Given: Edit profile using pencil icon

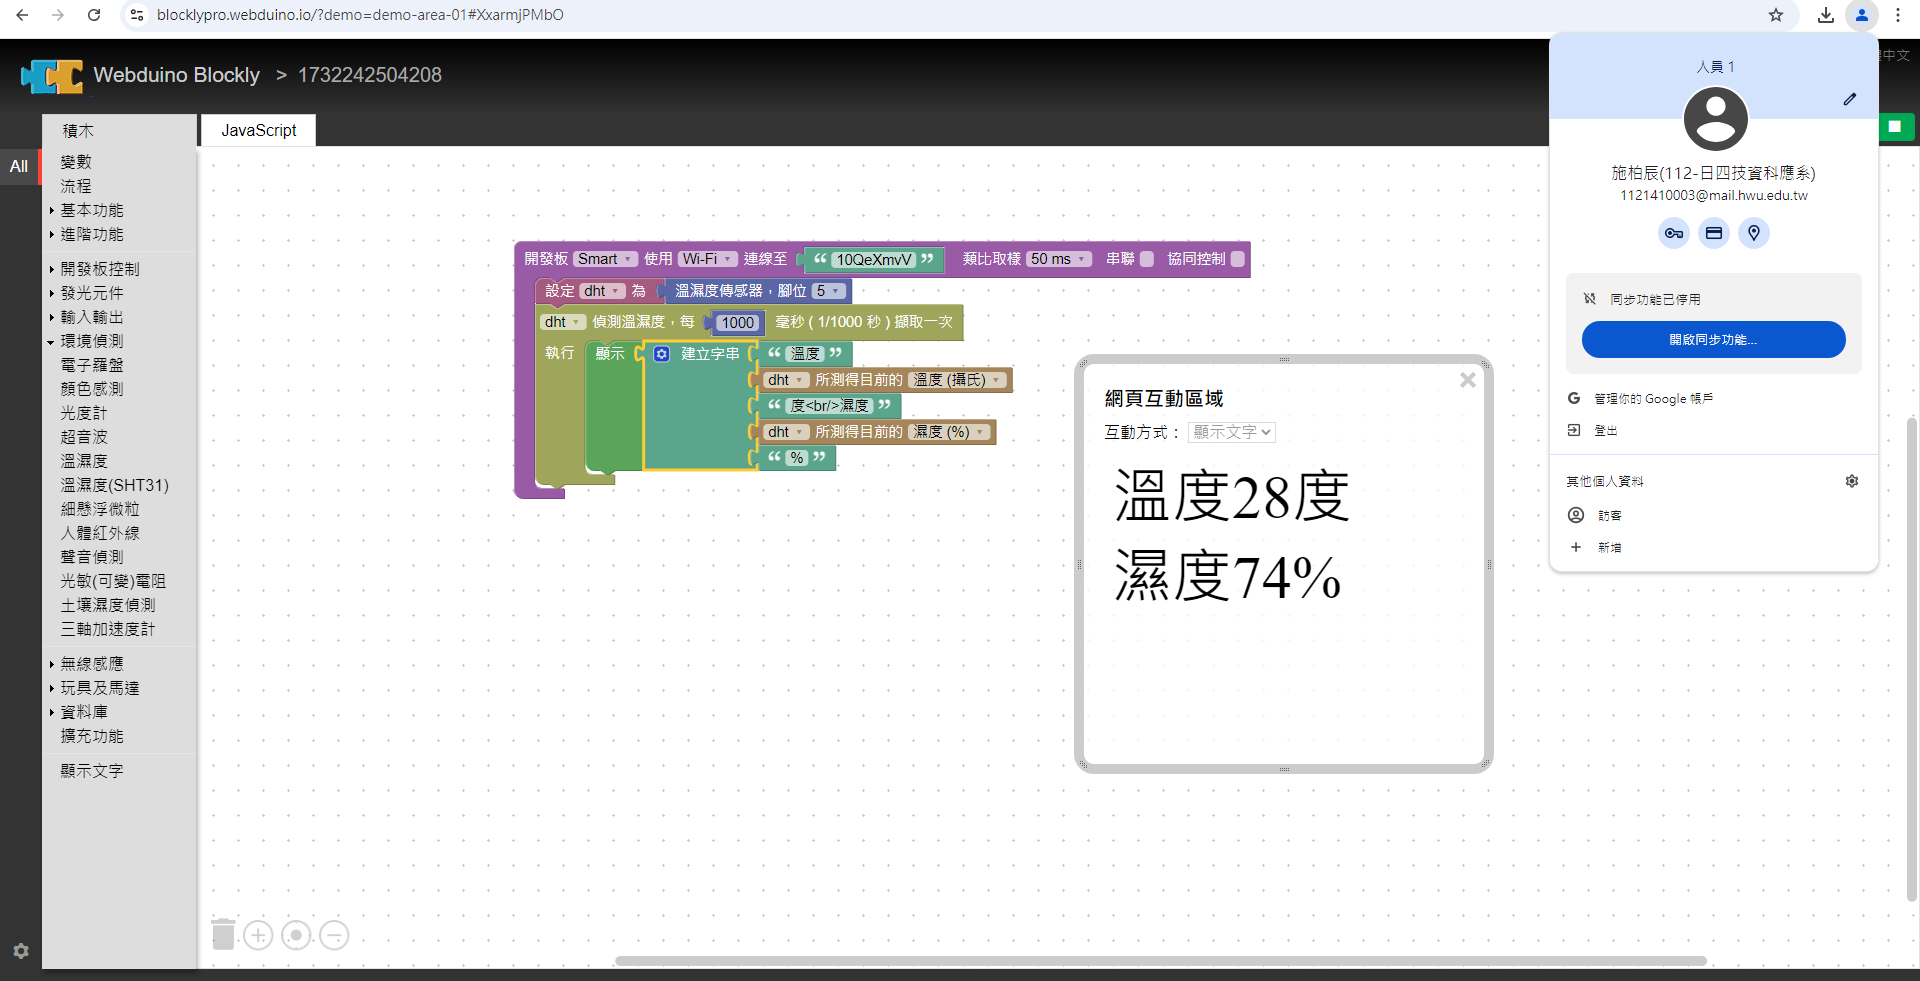Looking at the screenshot, I should (1849, 99).
